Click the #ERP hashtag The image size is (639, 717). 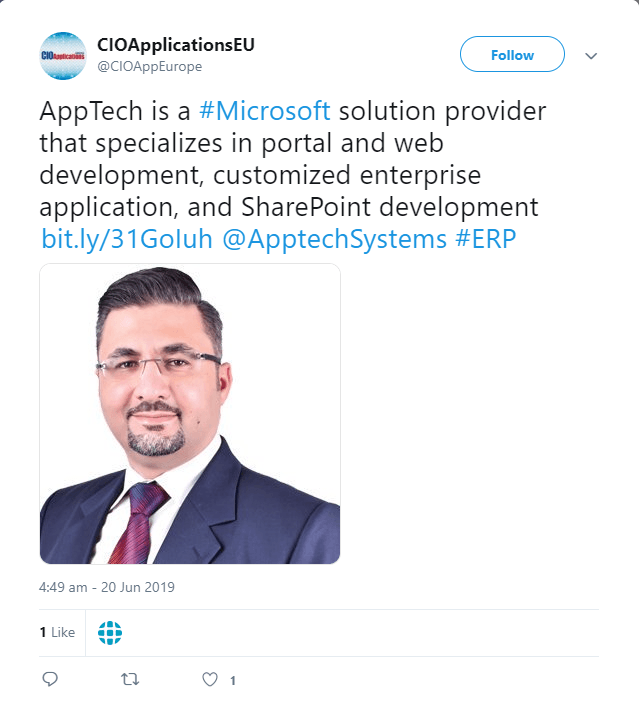point(489,240)
